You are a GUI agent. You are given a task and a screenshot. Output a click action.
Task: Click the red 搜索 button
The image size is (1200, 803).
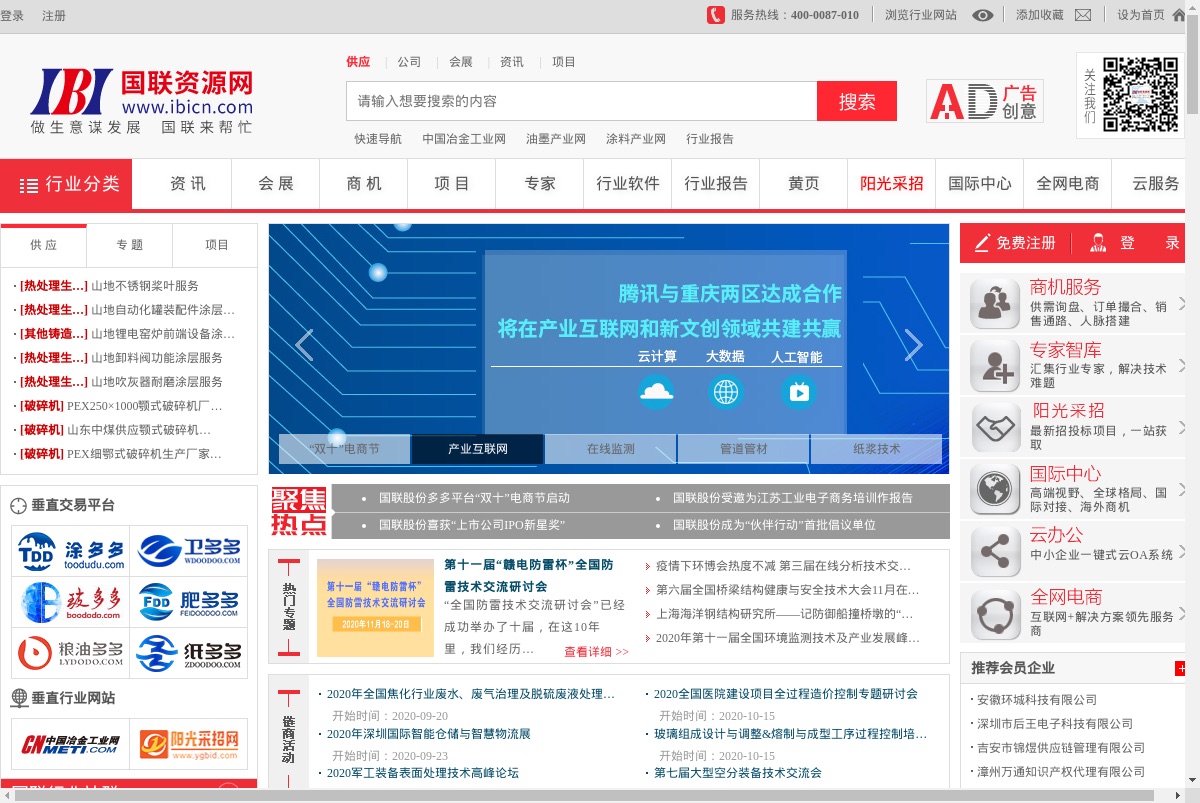click(x=857, y=101)
